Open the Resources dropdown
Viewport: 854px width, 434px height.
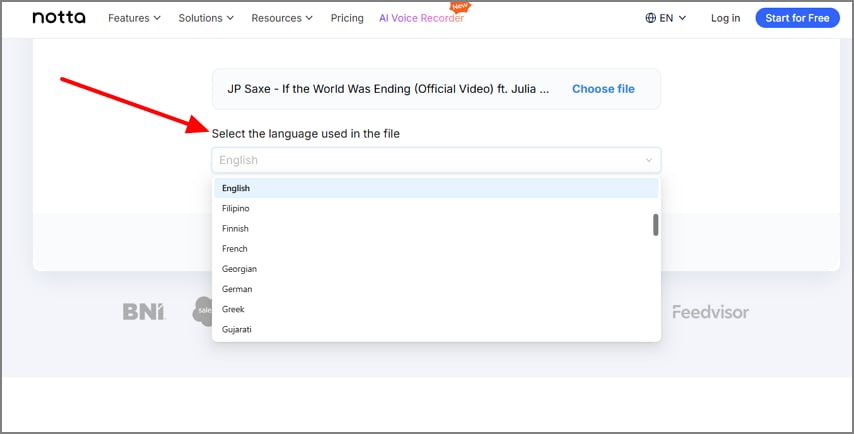tap(282, 18)
